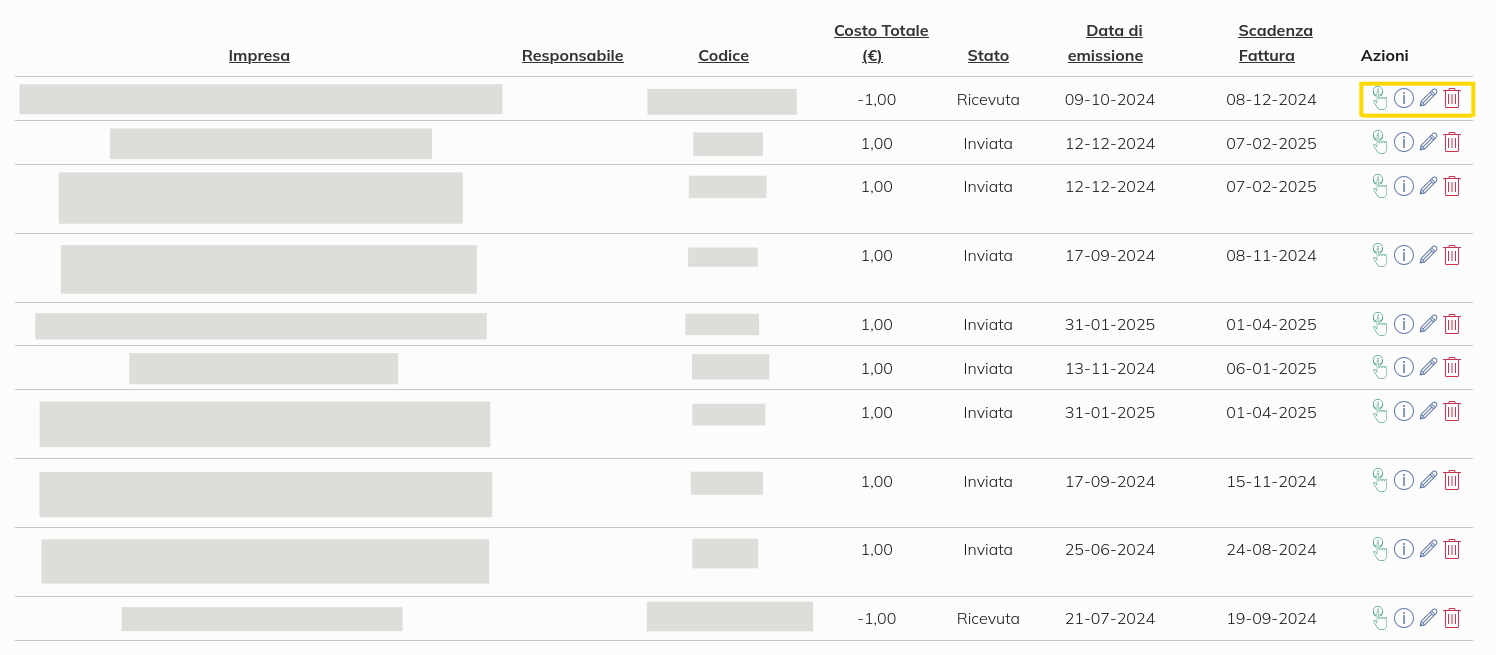Sort by Scadenza Fattura header
The height and width of the screenshot is (655, 1496).
coord(1274,43)
